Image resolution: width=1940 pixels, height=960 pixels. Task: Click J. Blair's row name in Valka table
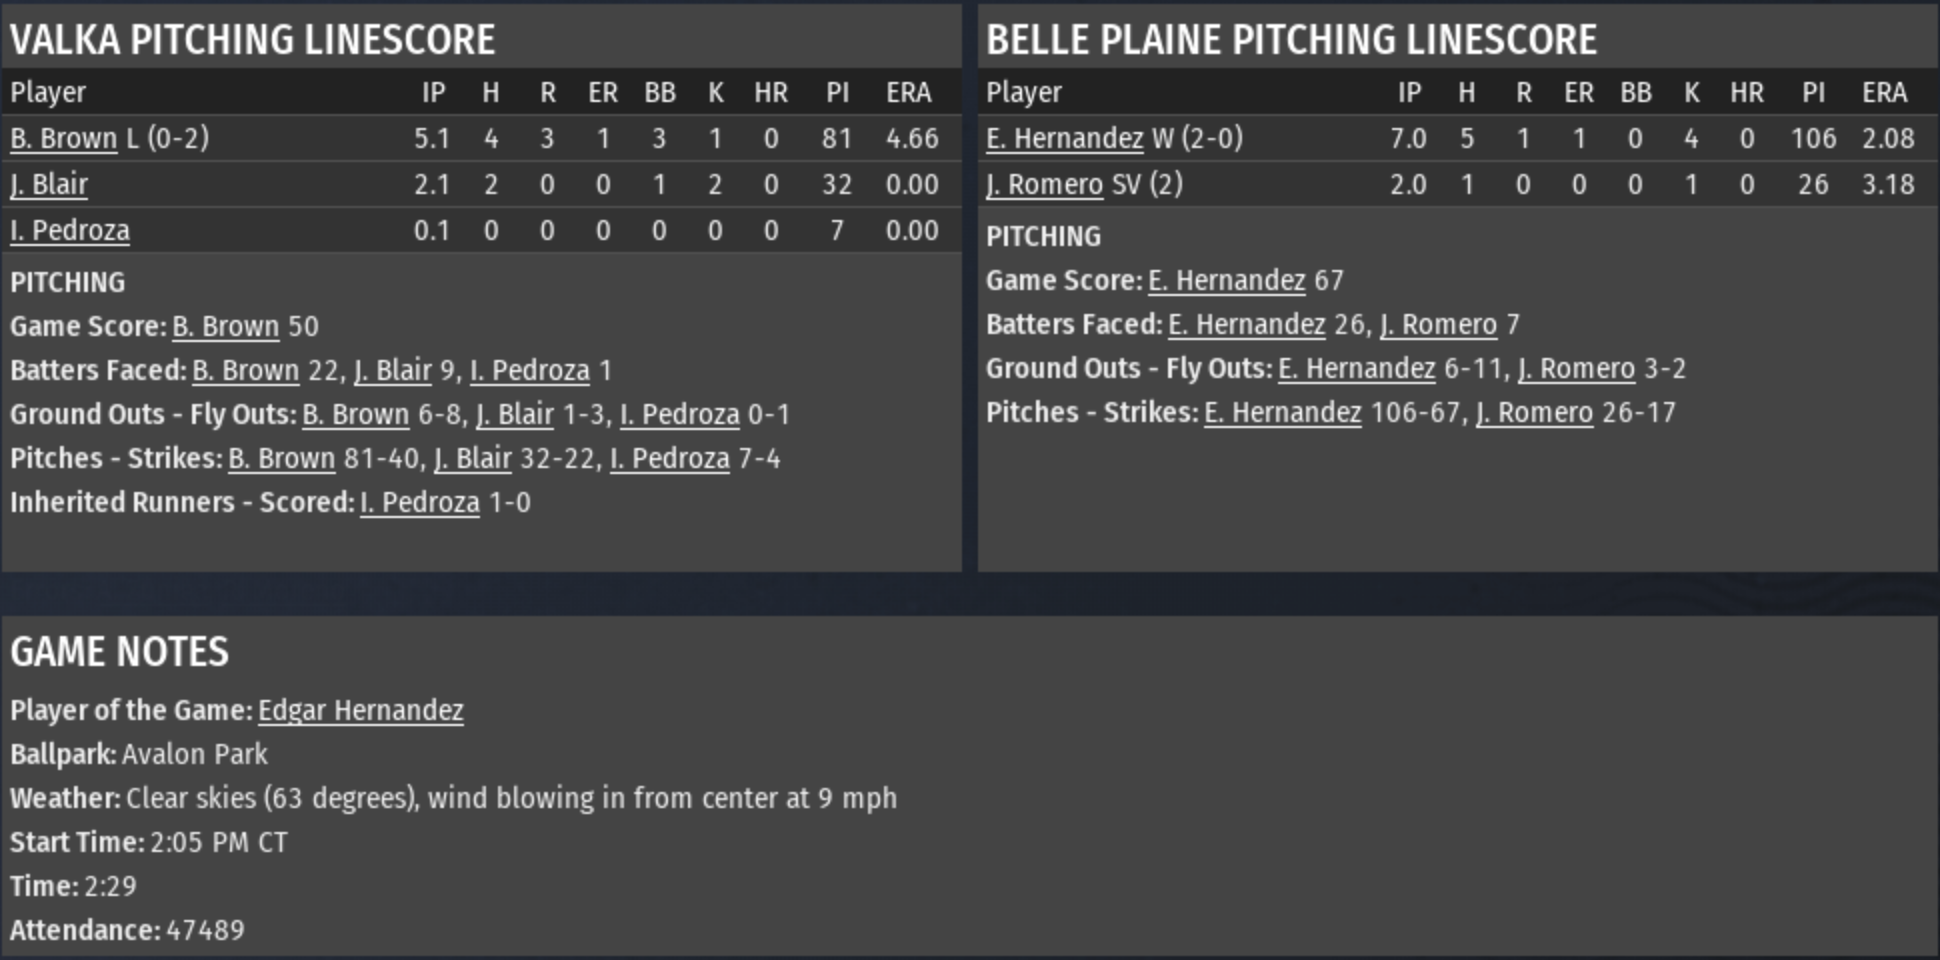pyautogui.click(x=49, y=184)
